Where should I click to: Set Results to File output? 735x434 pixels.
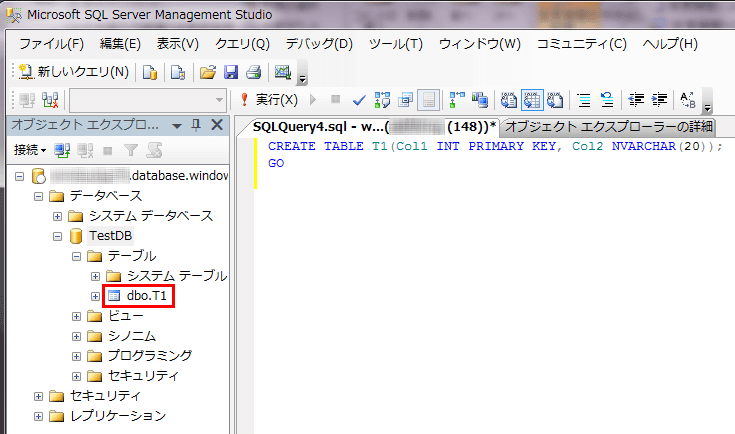[x=555, y=100]
